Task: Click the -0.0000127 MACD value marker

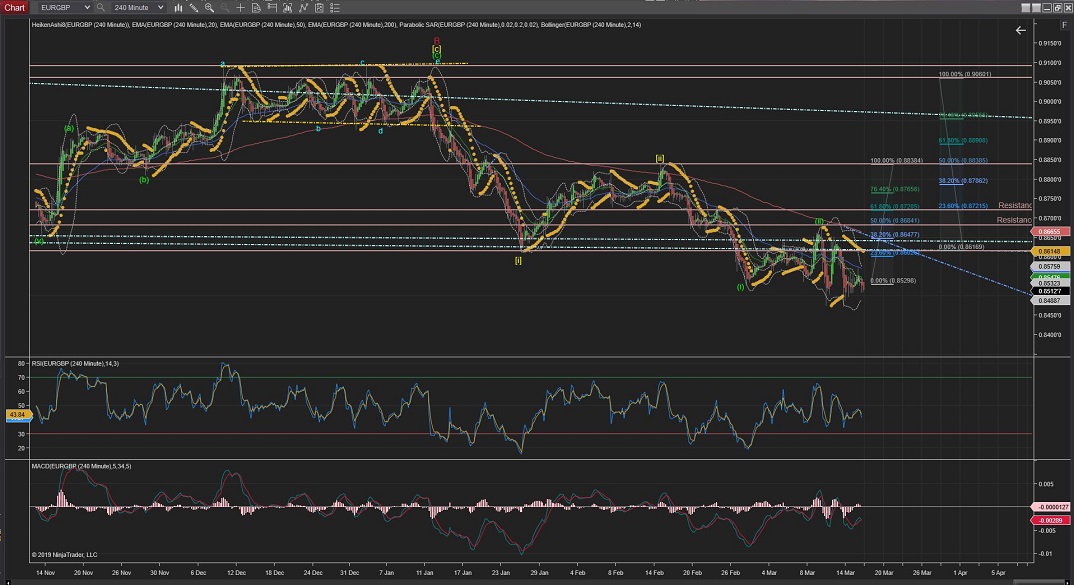Action: (1050, 507)
